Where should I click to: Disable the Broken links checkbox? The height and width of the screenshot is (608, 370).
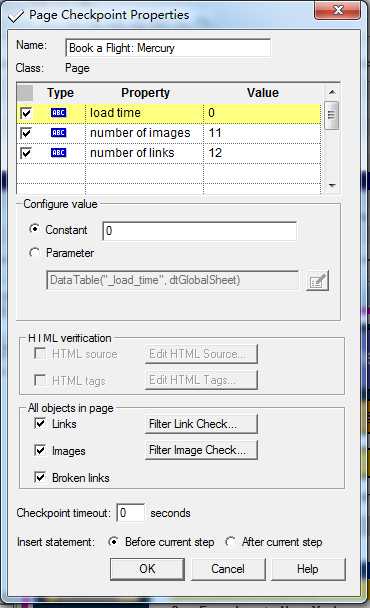click(x=40, y=477)
